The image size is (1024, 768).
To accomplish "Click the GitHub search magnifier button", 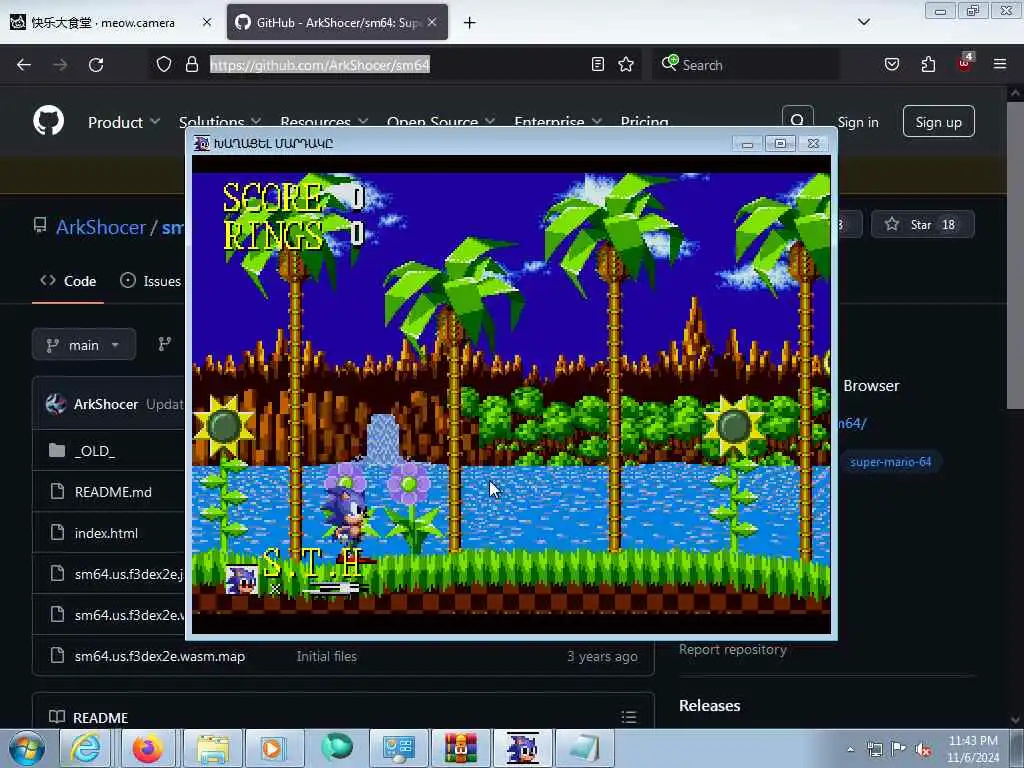I will coord(797,120).
